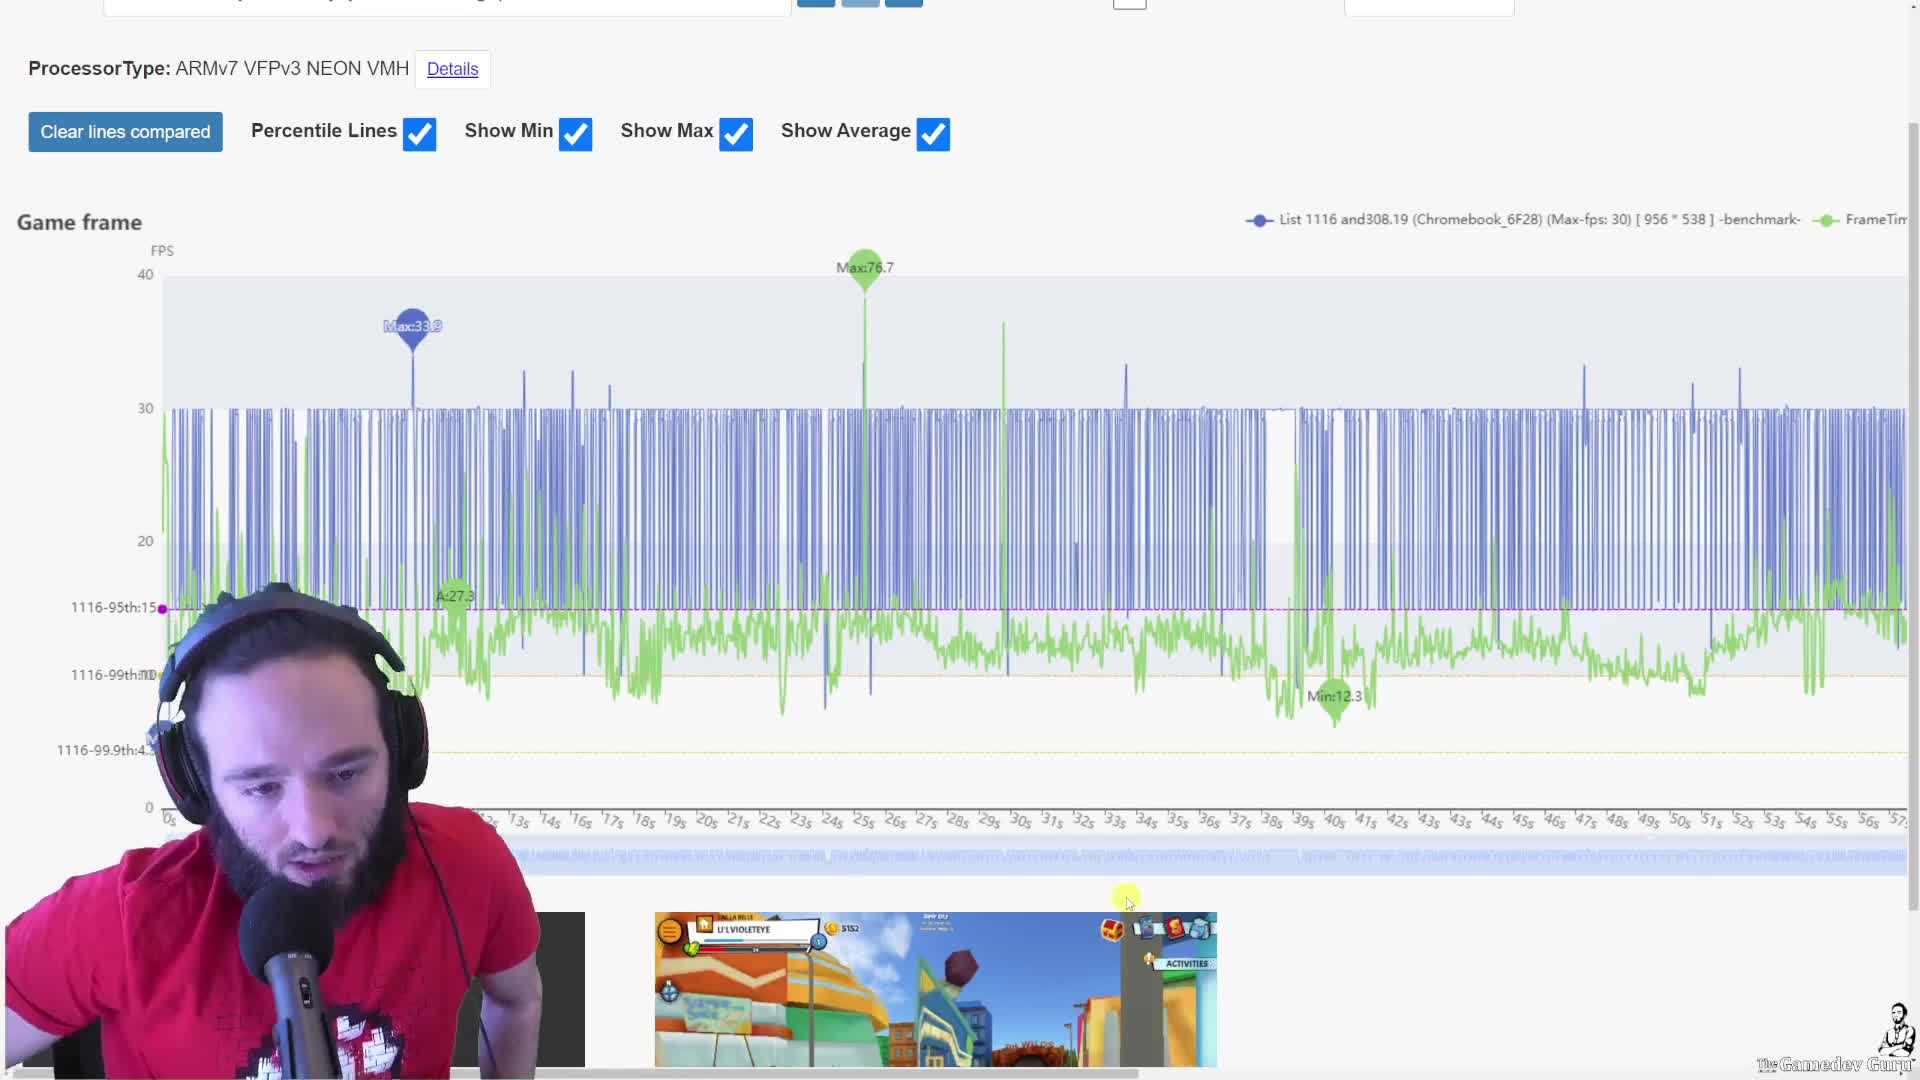Click the coin icon beside the 5152 counter

coord(831,928)
